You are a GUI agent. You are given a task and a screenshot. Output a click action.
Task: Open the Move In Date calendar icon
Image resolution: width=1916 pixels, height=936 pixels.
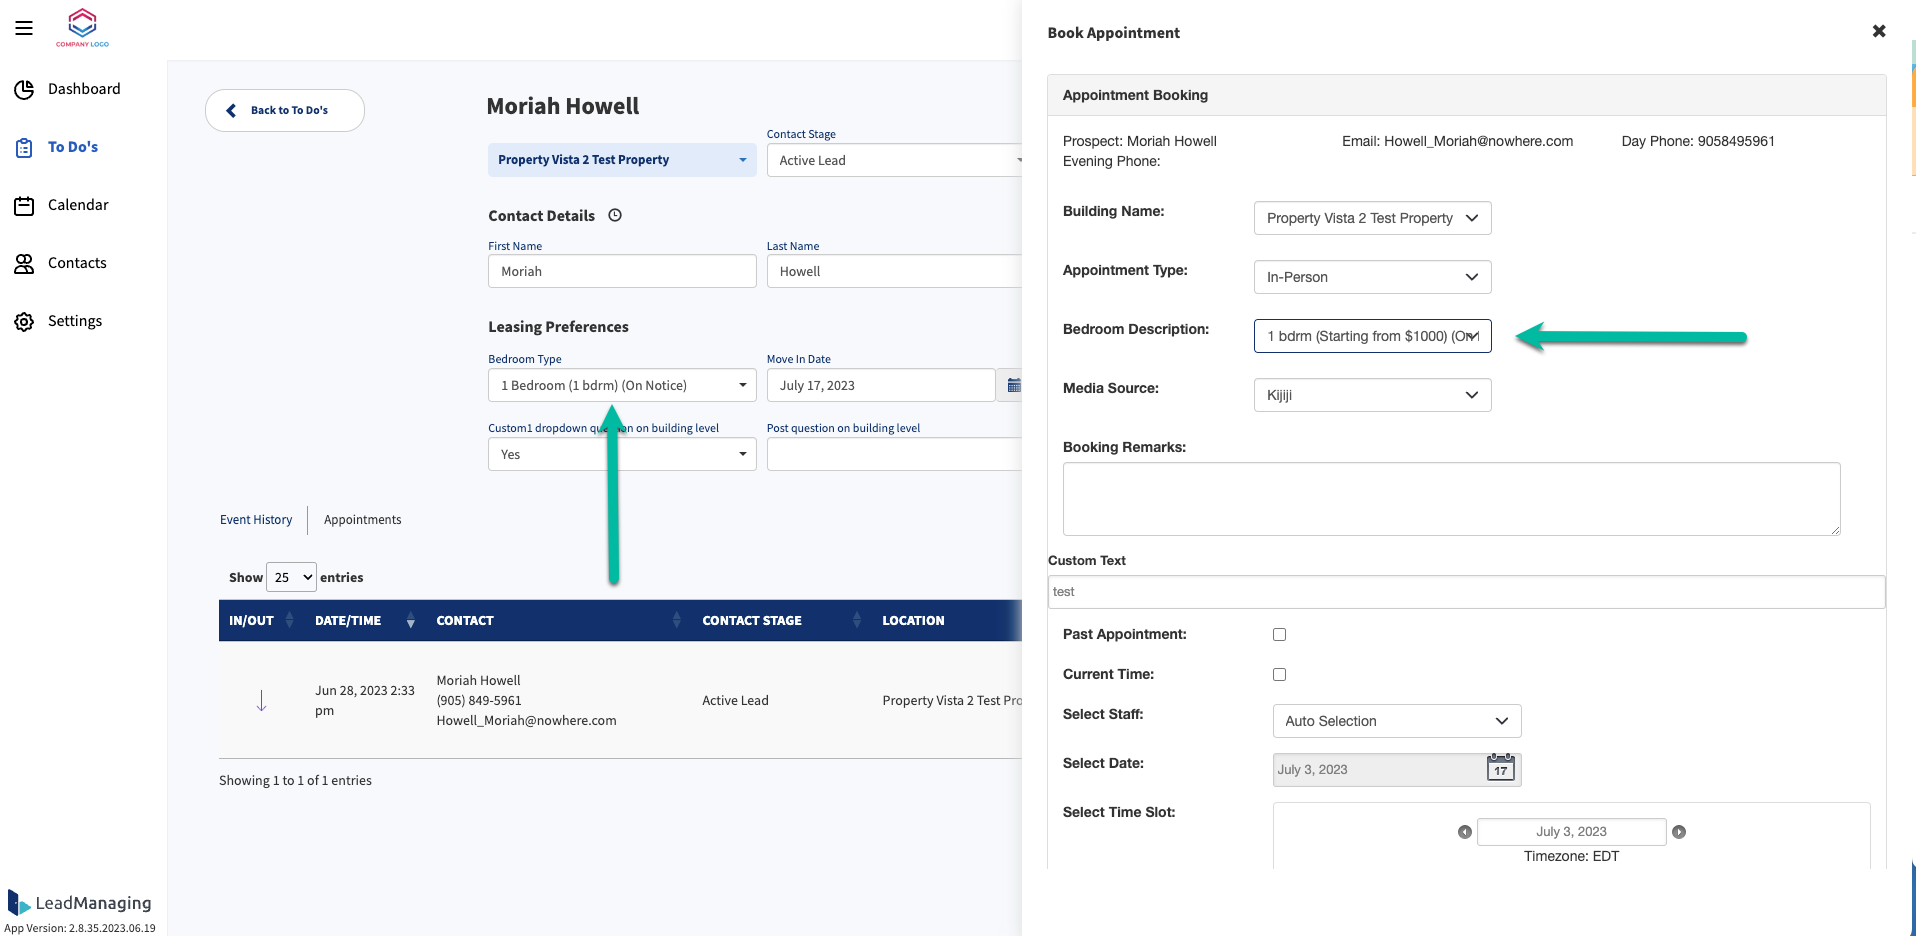click(1012, 385)
